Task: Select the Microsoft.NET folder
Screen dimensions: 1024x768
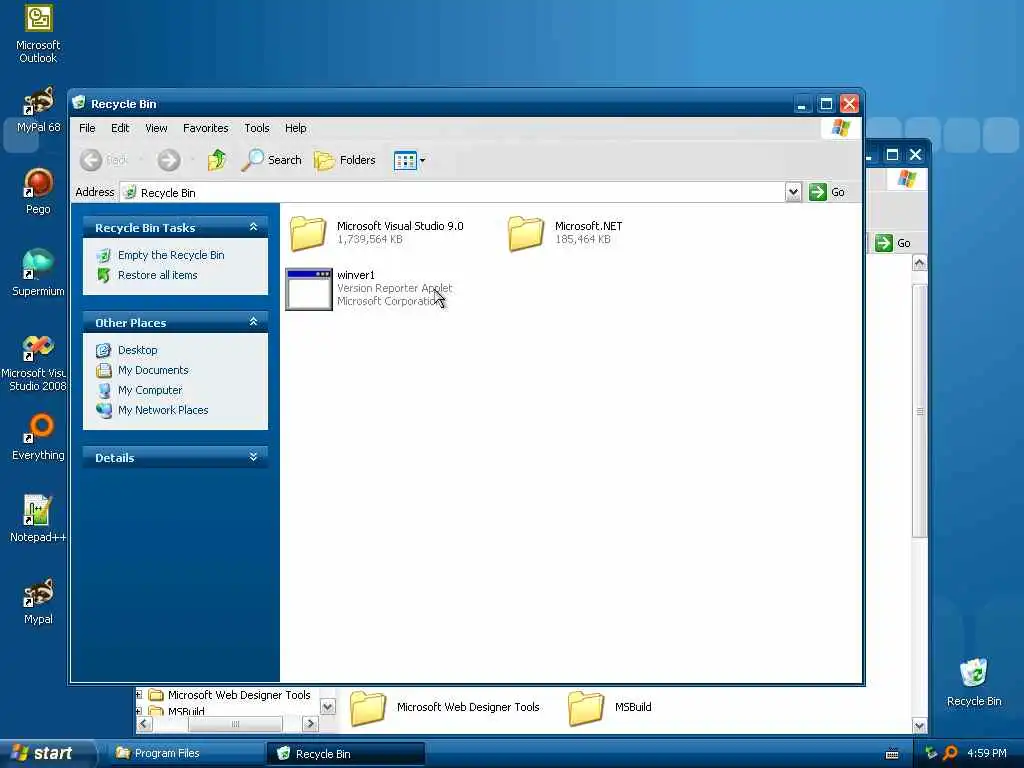Action: click(x=566, y=232)
